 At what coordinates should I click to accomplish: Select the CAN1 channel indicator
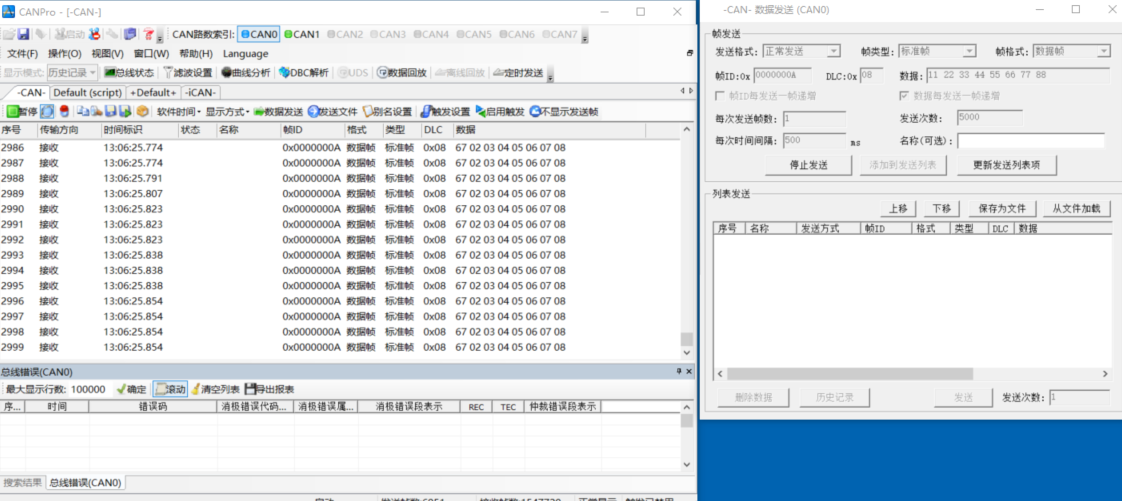pos(302,34)
